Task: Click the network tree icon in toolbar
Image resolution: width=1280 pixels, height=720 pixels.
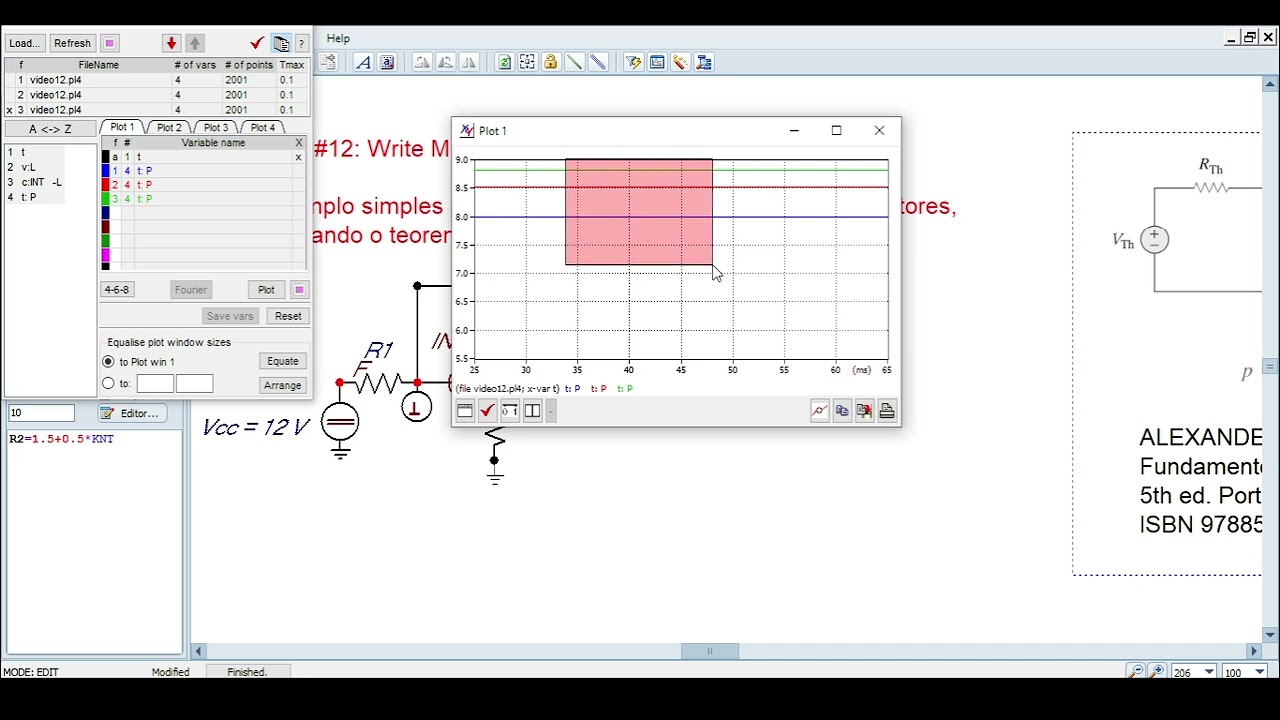Action: [x=704, y=62]
